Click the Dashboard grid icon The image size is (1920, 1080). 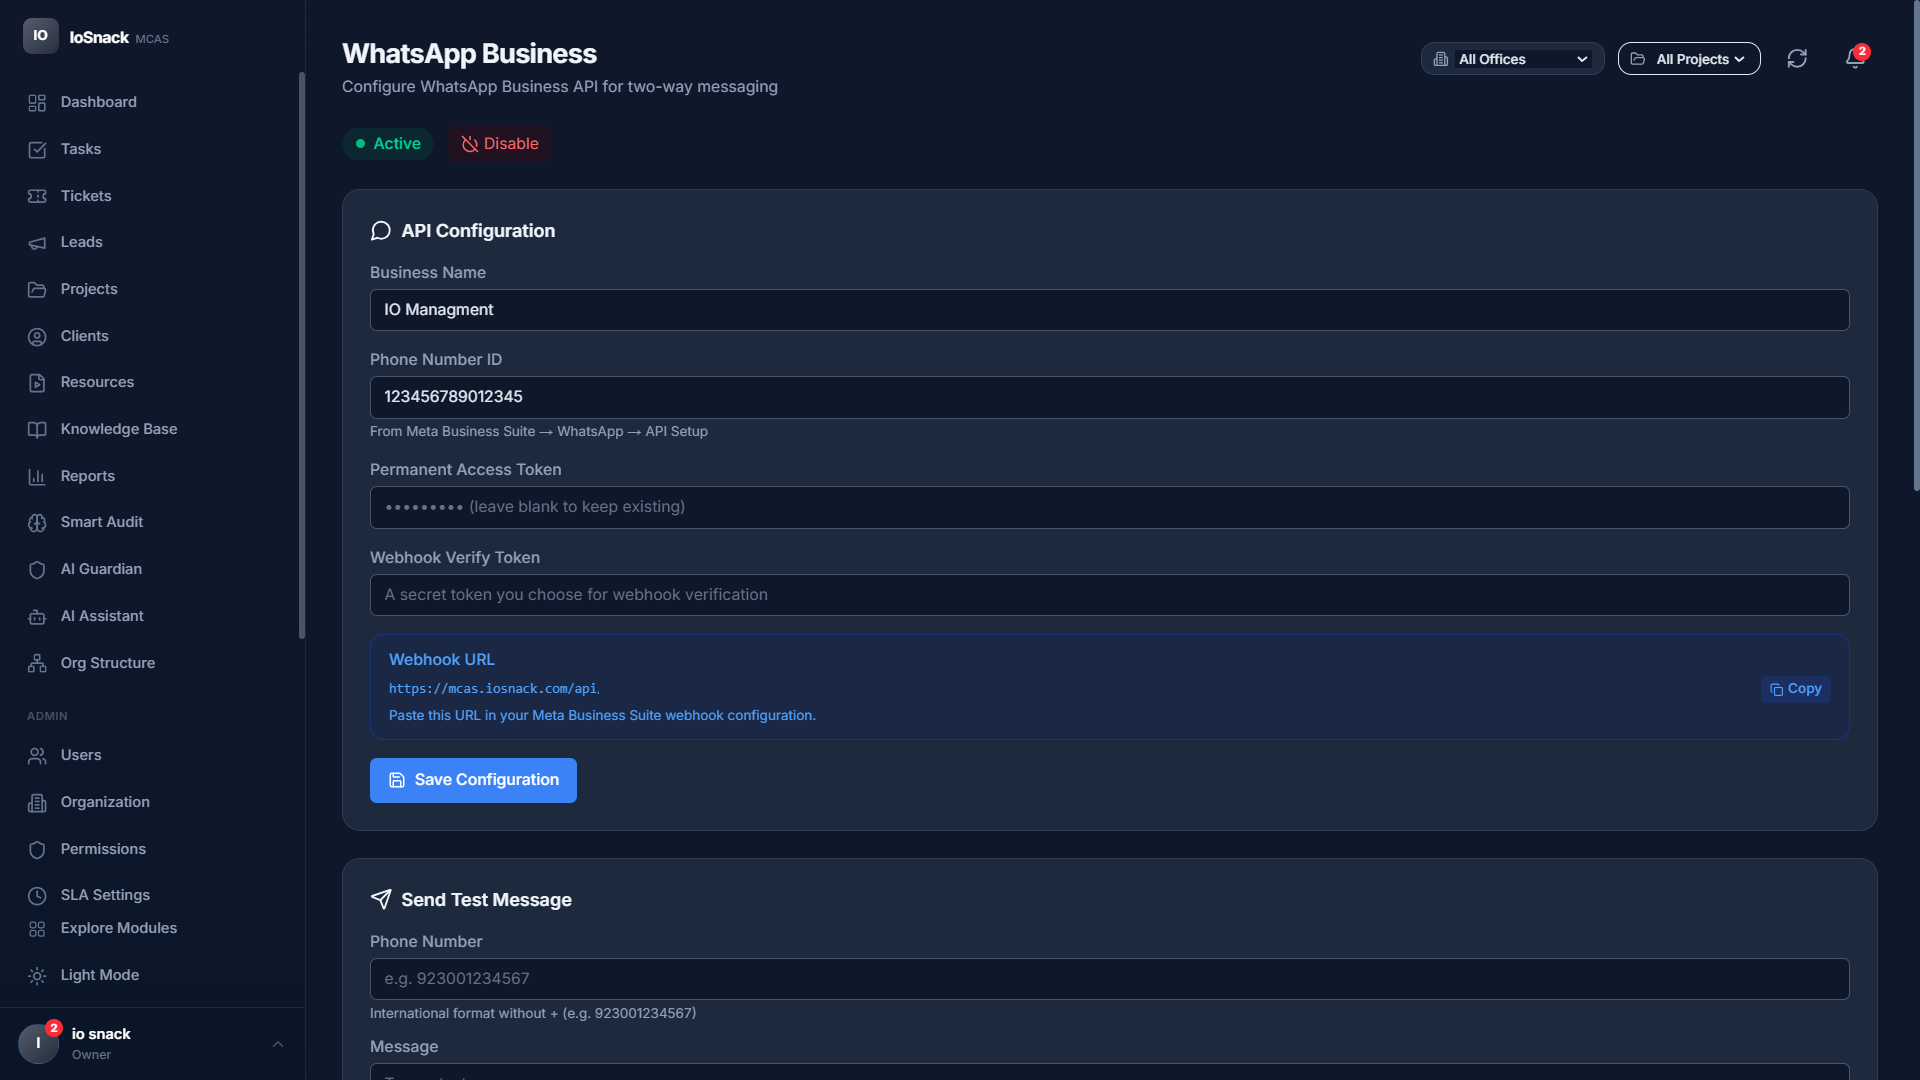coord(37,103)
